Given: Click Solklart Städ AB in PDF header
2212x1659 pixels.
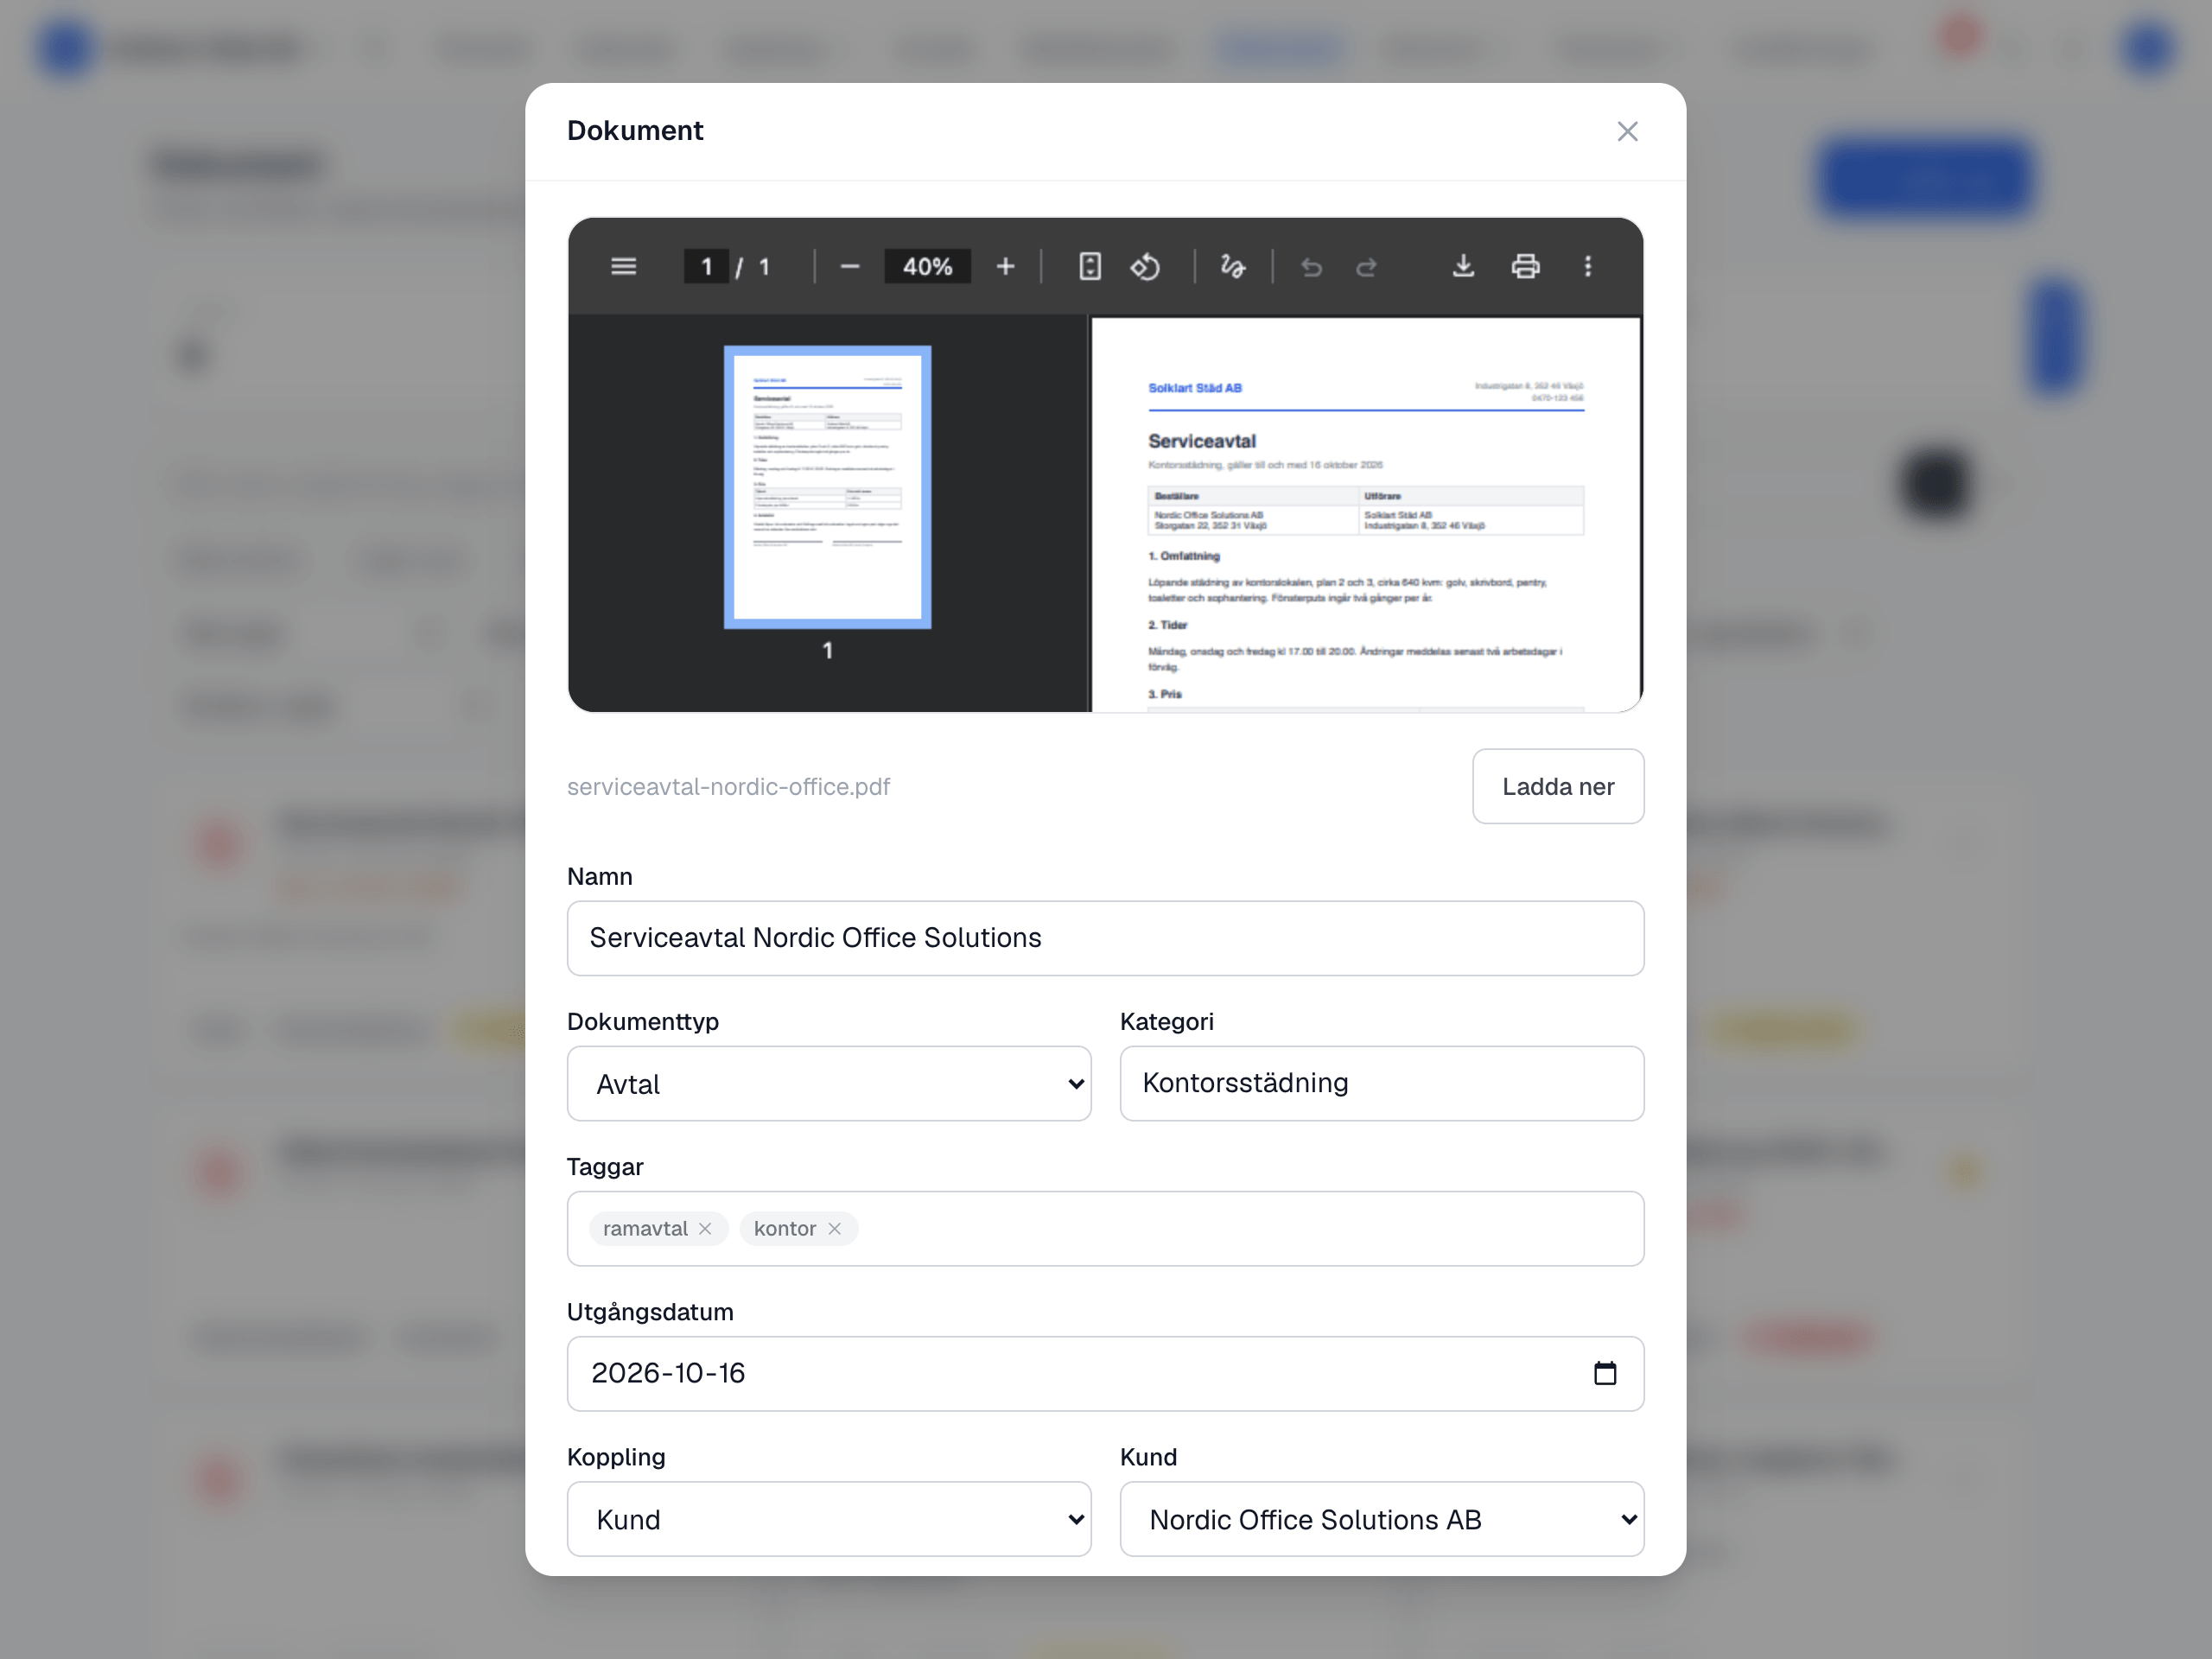Looking at the screenshot, I should coord(1194,388).
